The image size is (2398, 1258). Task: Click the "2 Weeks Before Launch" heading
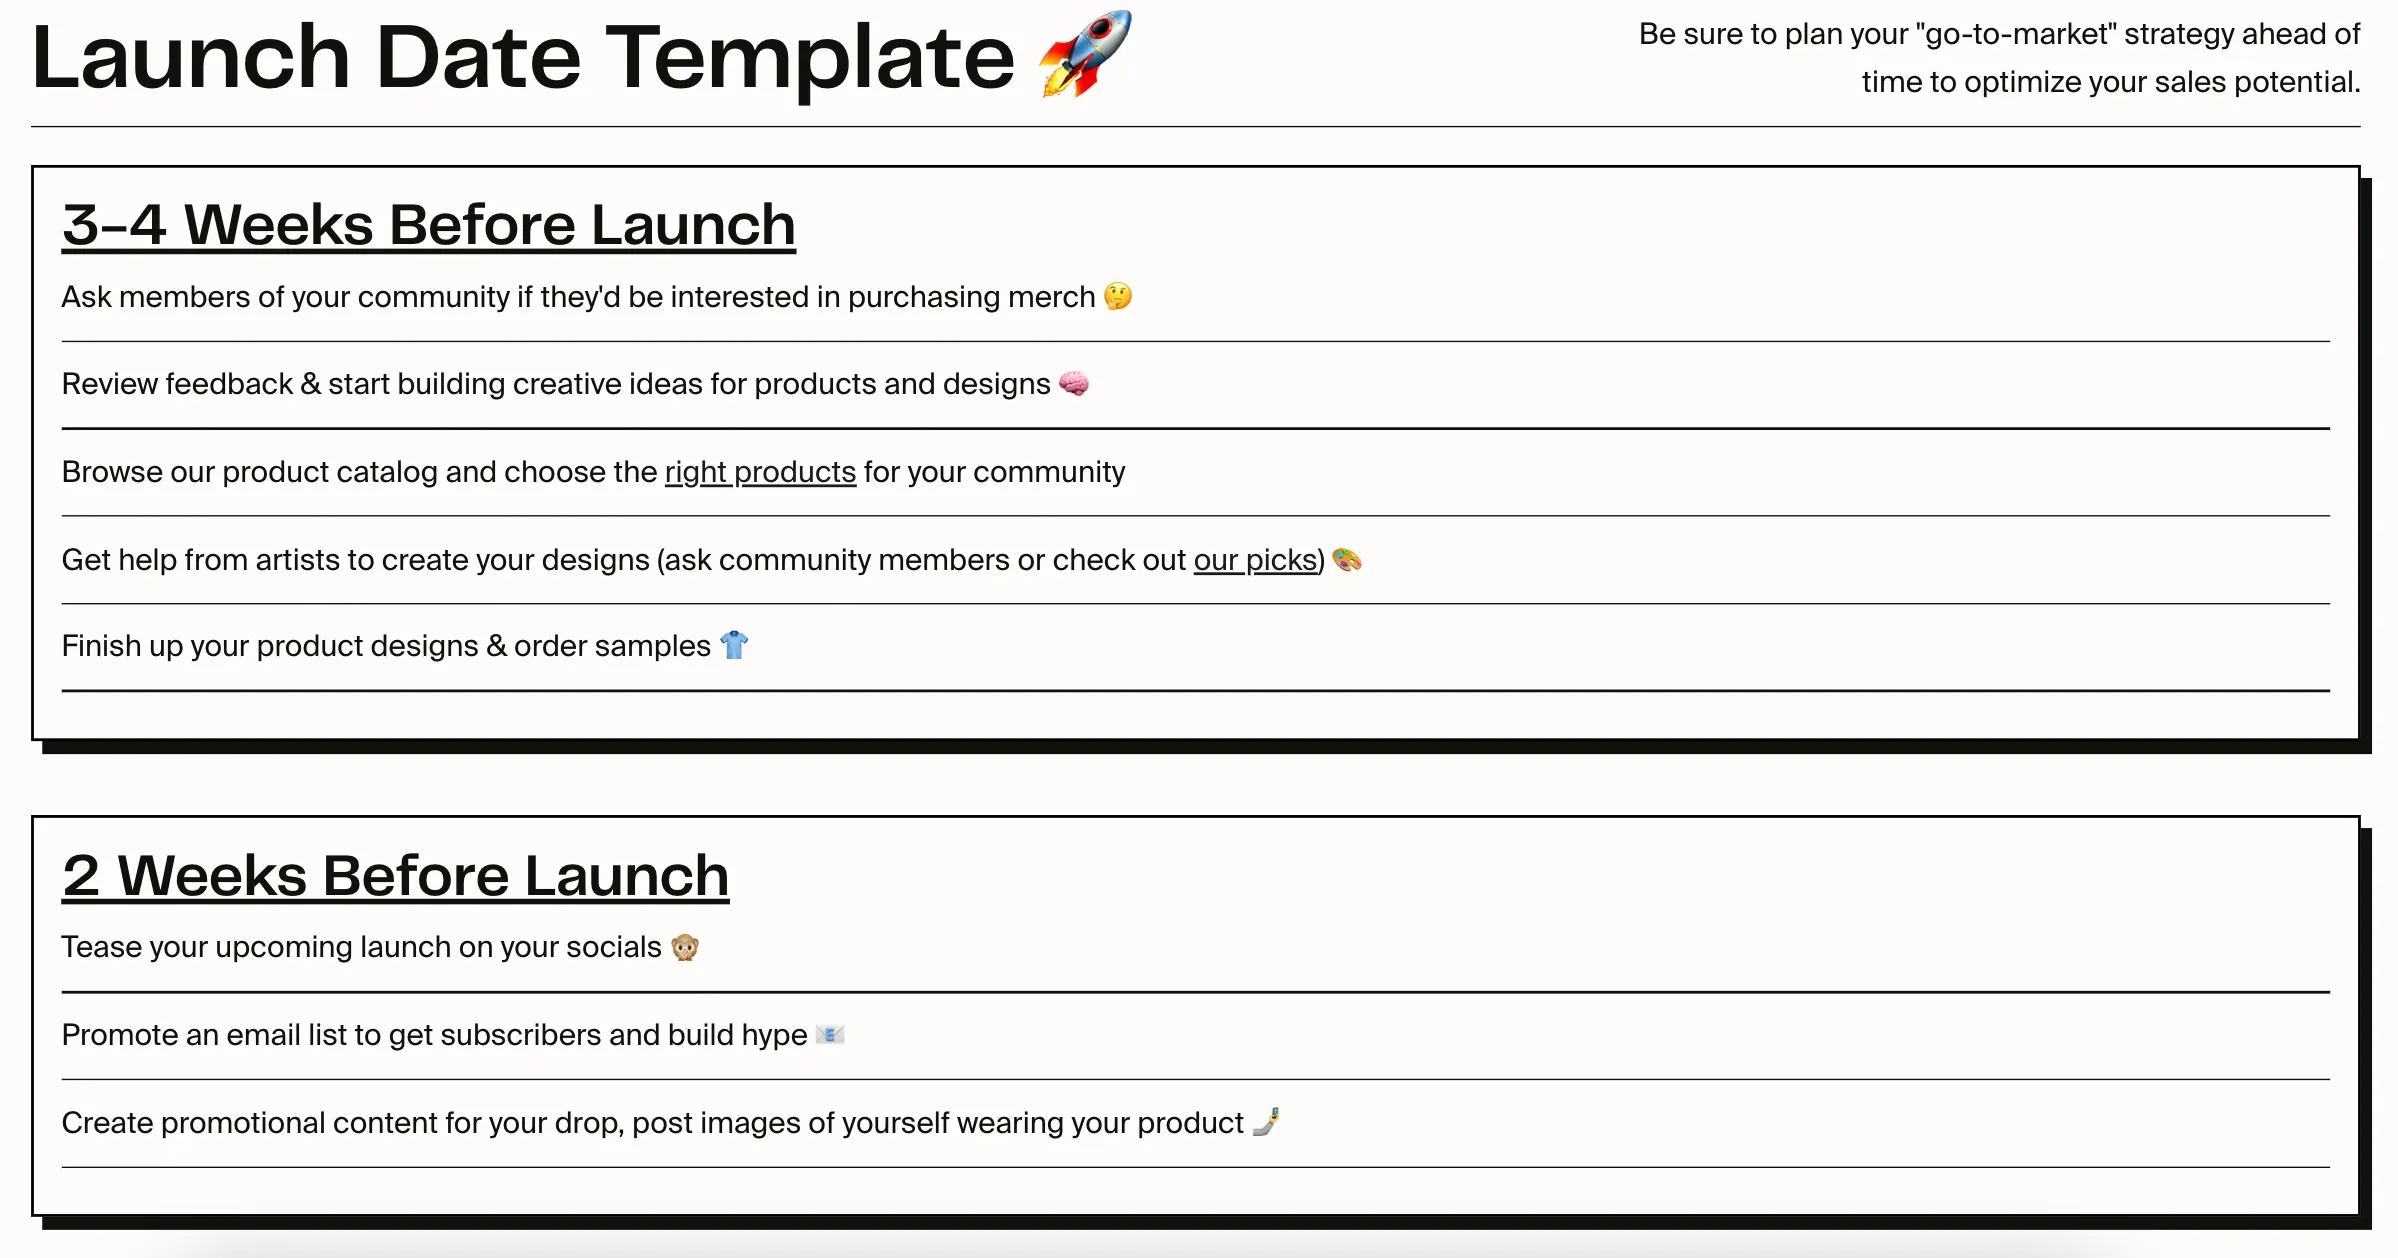pos(395,876)
